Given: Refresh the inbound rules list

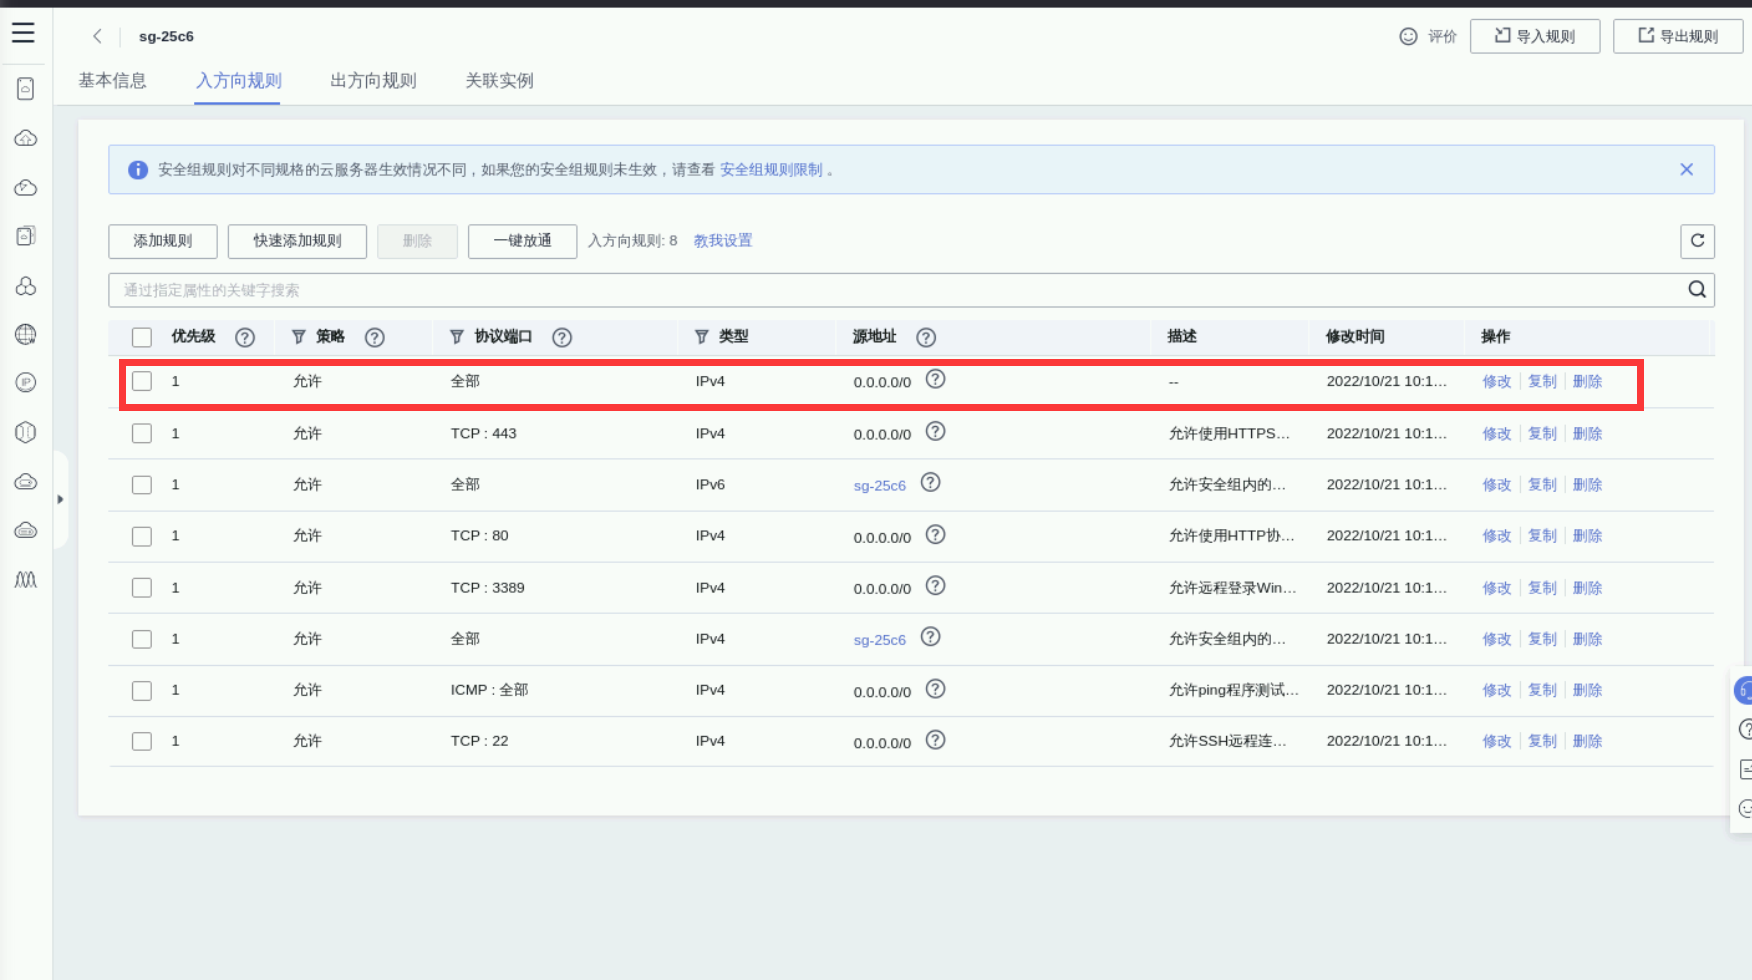Looking at the screenshot, I should click(1697, 241).
